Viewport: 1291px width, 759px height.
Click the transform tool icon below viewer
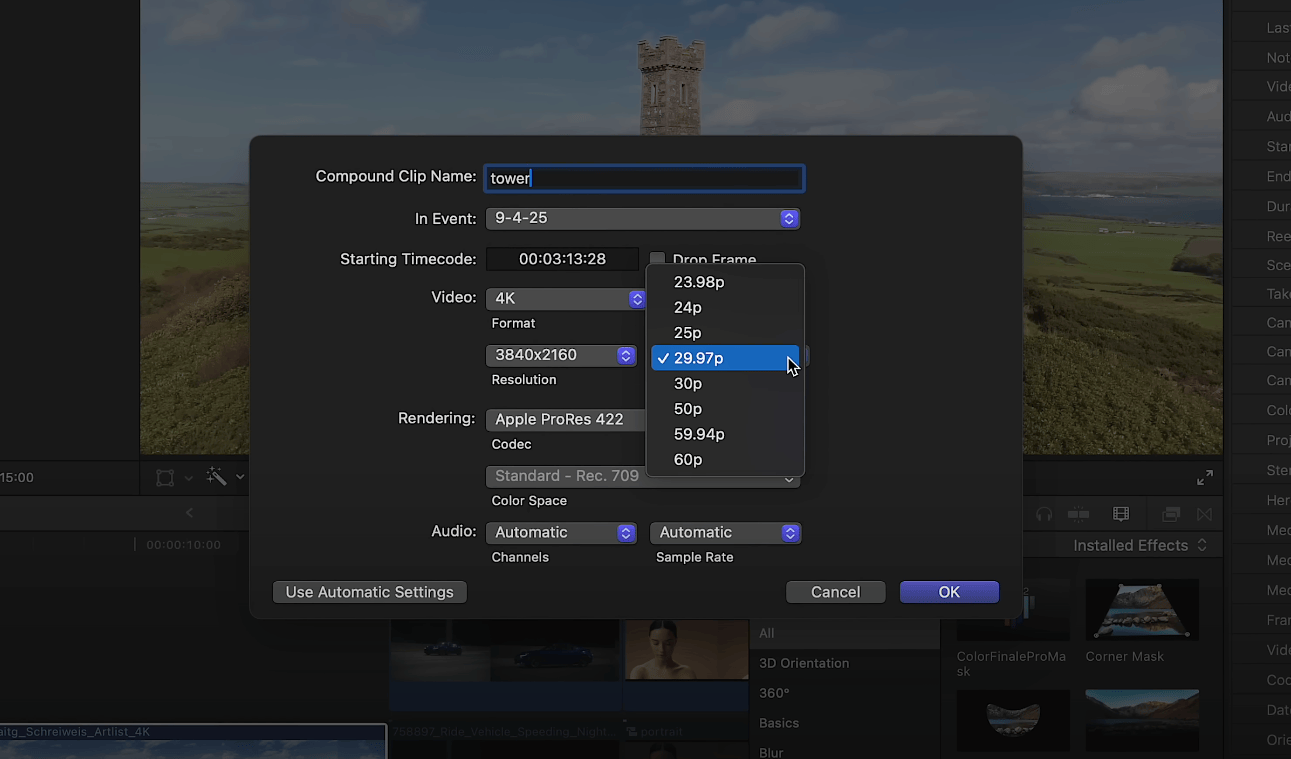(x=165, y=478)
